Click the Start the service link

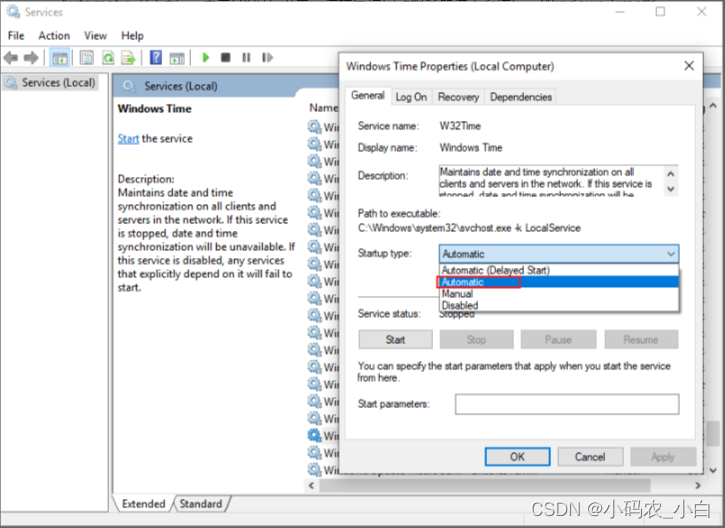click(x=128, y=139)
